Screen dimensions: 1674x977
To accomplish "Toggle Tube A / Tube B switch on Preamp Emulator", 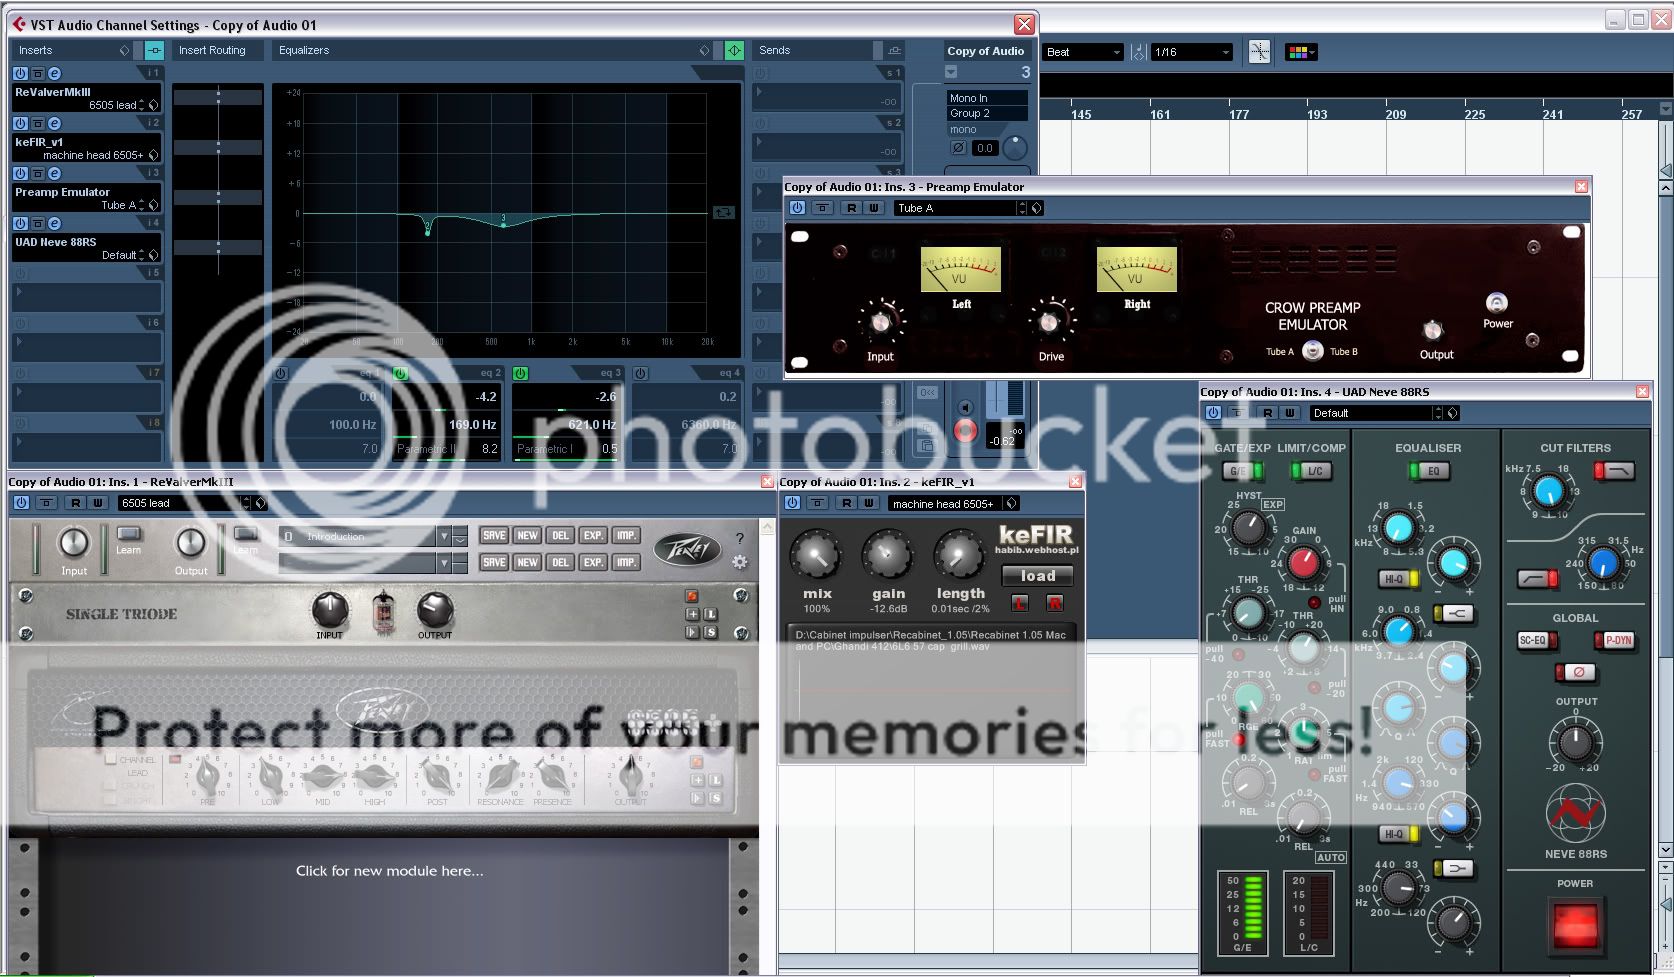I will click(x=1312, y=351).
